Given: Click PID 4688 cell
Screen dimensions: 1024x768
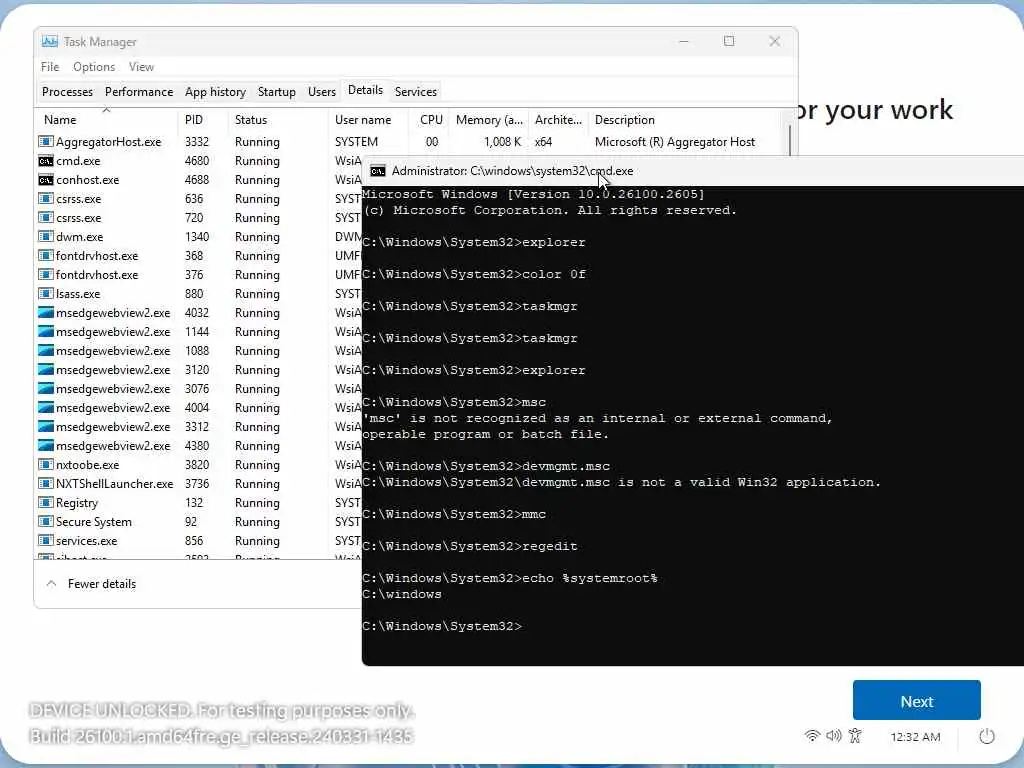Looking at the screenshot, I should [197, 180].
